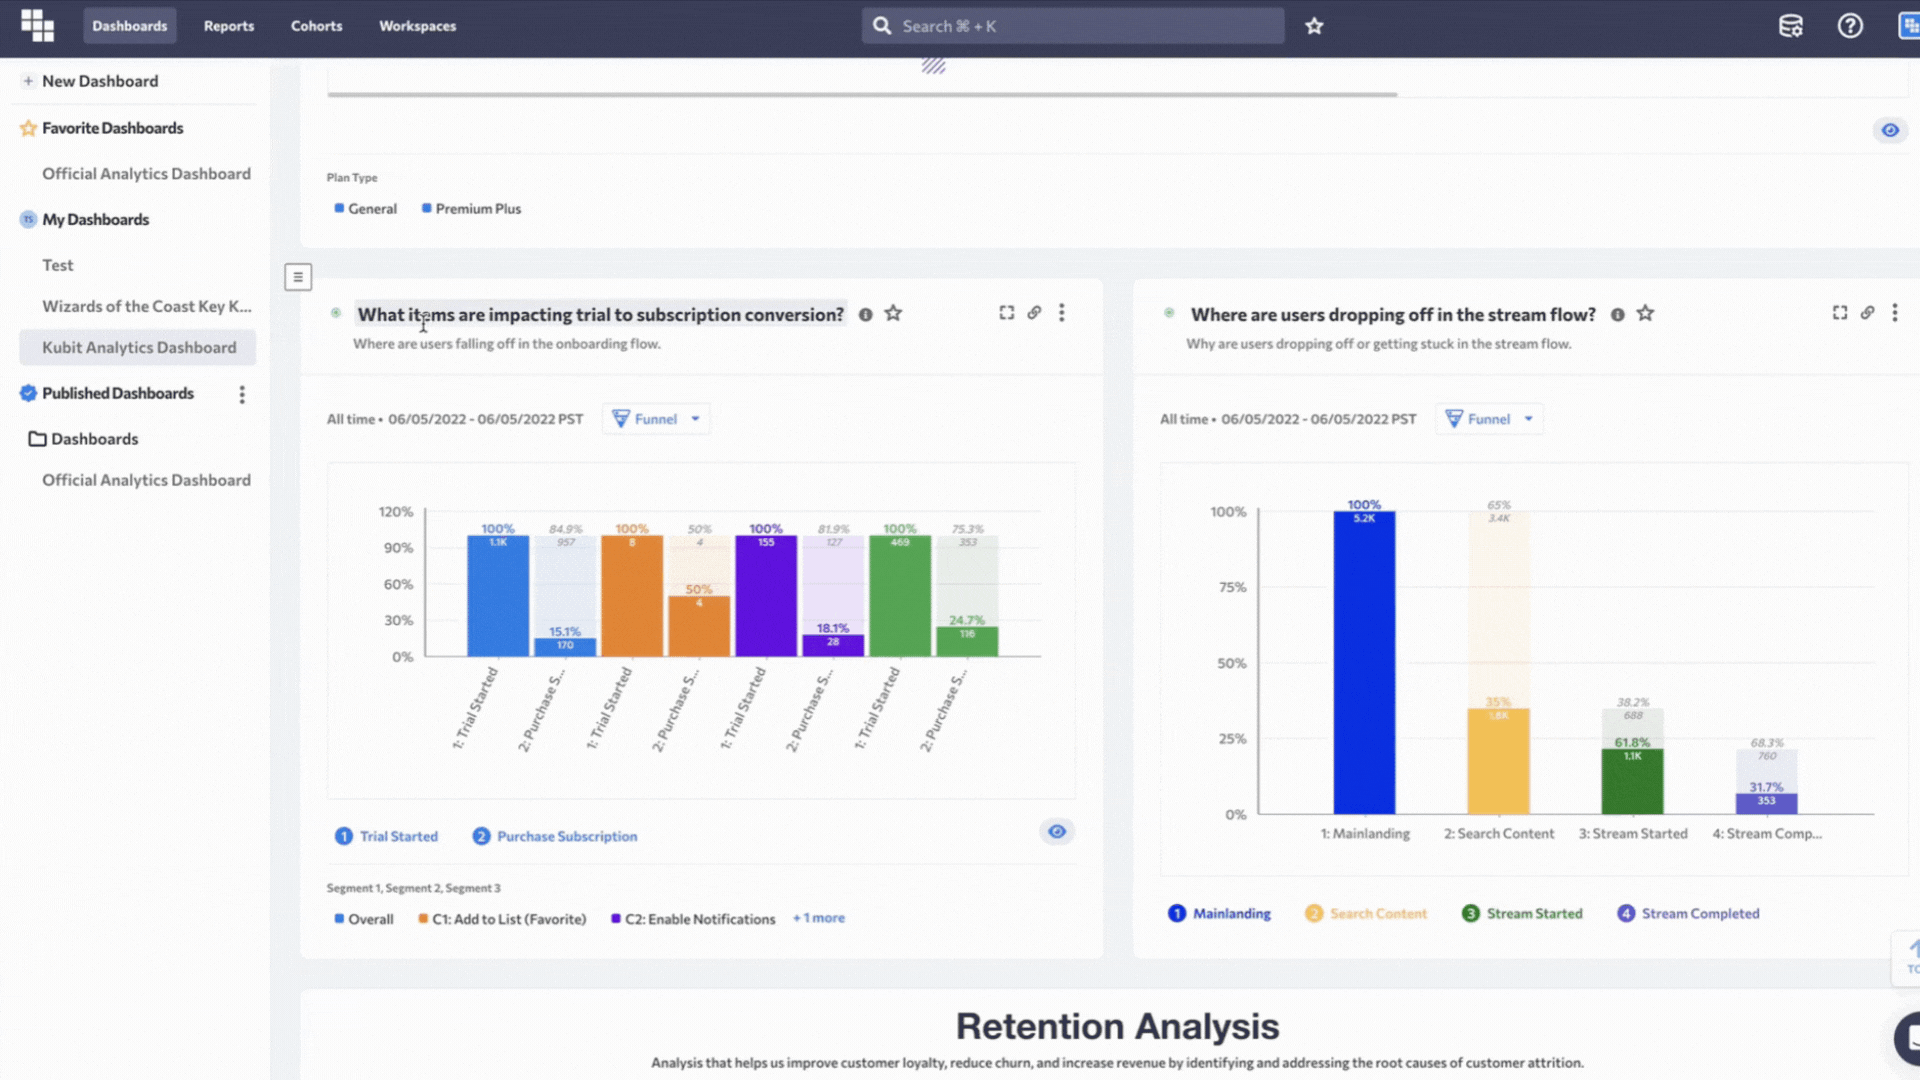Star the stream flow chart
The height and width of the screenshot is (1080, 1920).
[1645, 314]
